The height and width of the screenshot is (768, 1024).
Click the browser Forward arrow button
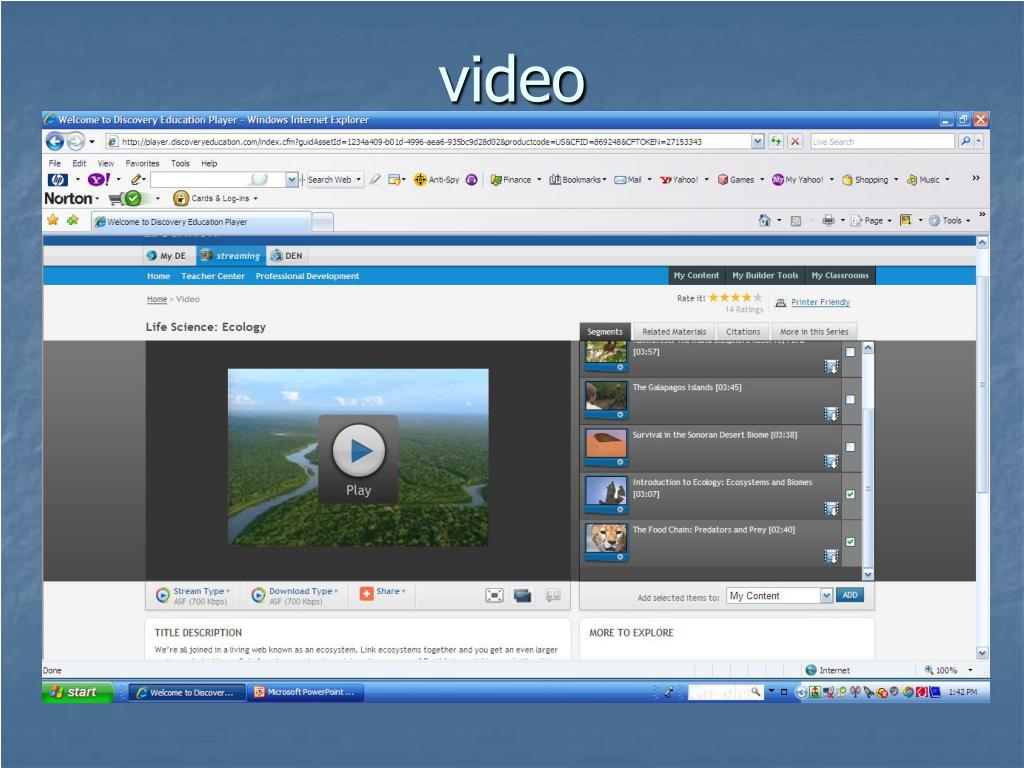click(76, 141)
